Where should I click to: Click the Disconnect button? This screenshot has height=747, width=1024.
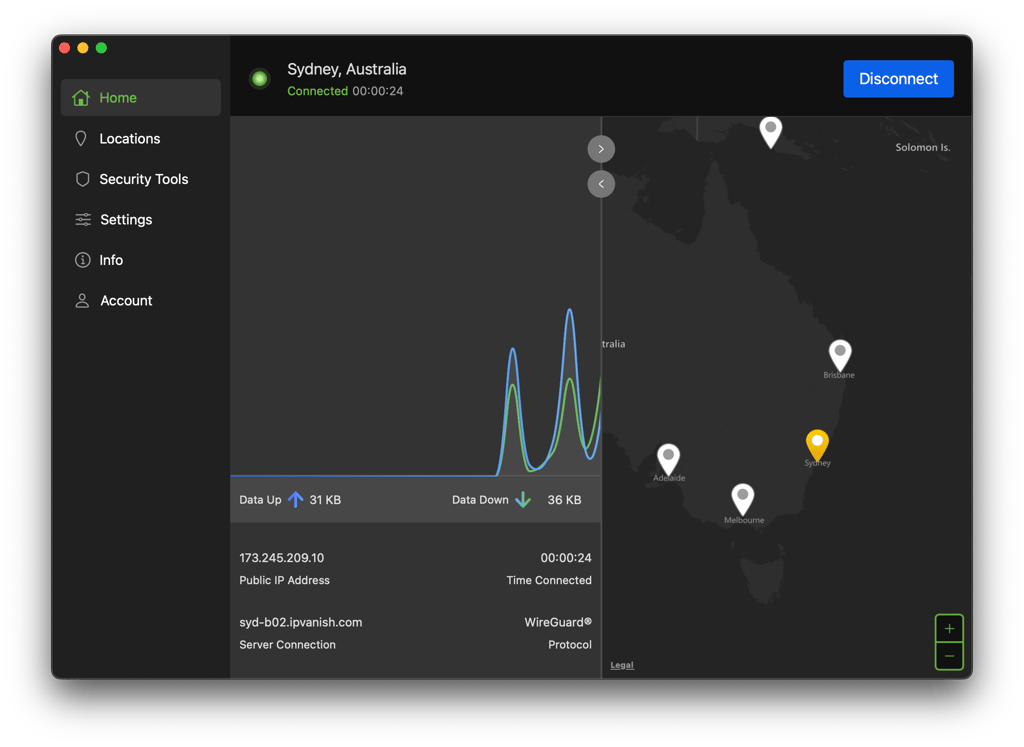point(898,79)
